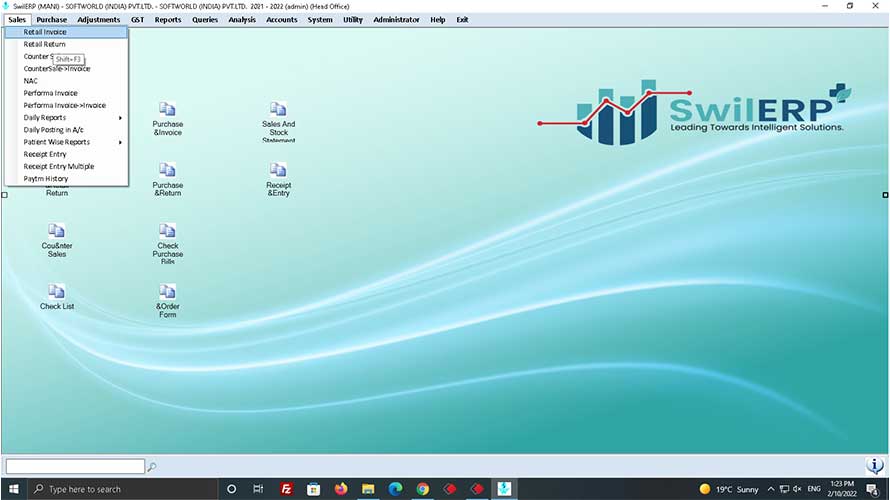This screenshot has height=500, width=890.
Task: Open the Purchase menu
Action: 52,19
